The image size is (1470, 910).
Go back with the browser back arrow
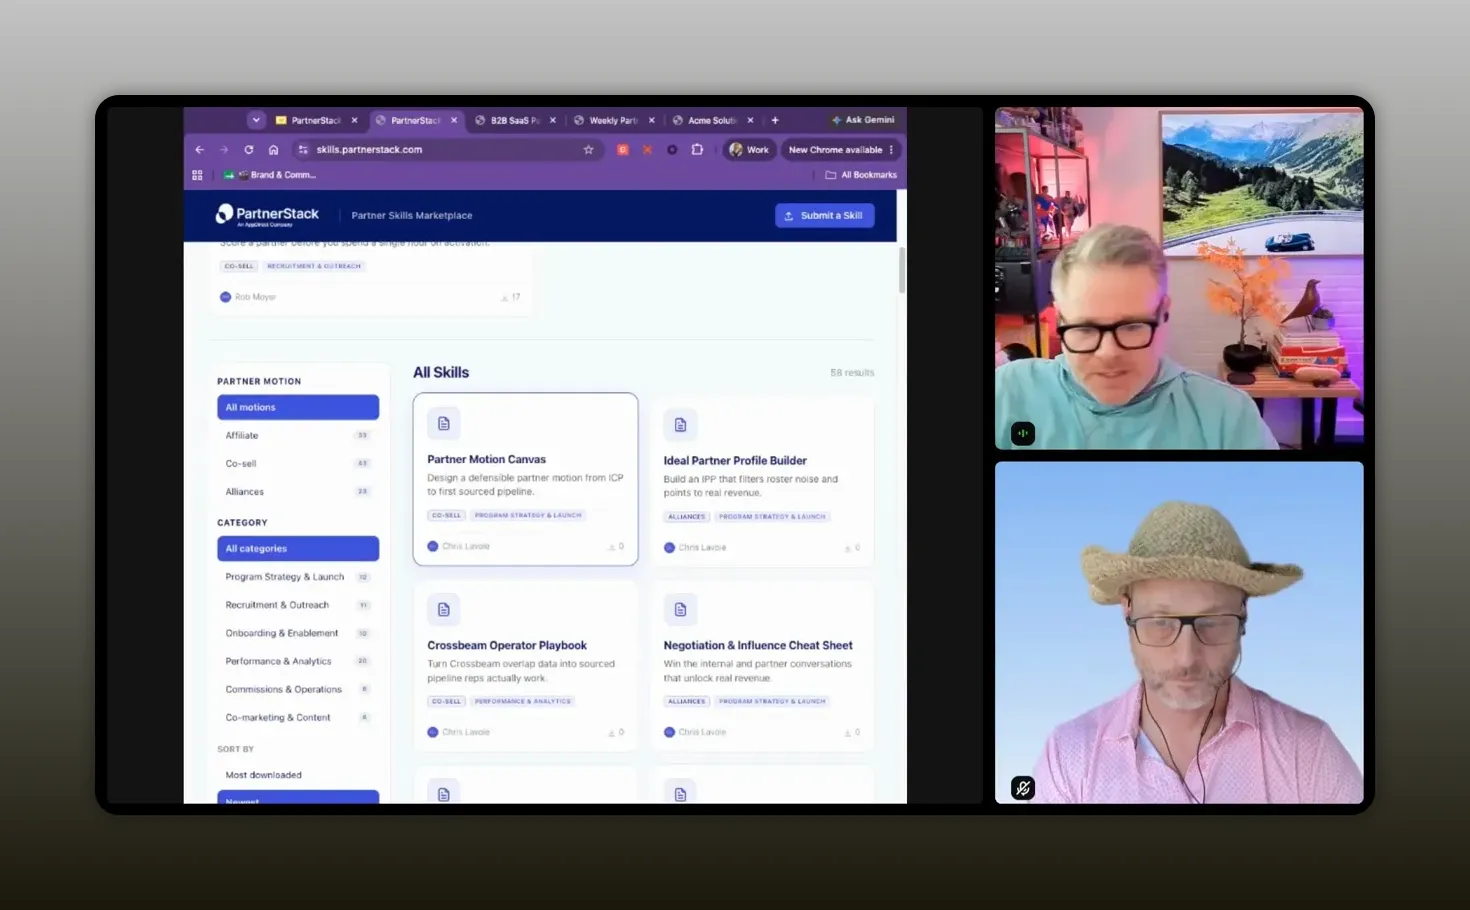point(200,150)
